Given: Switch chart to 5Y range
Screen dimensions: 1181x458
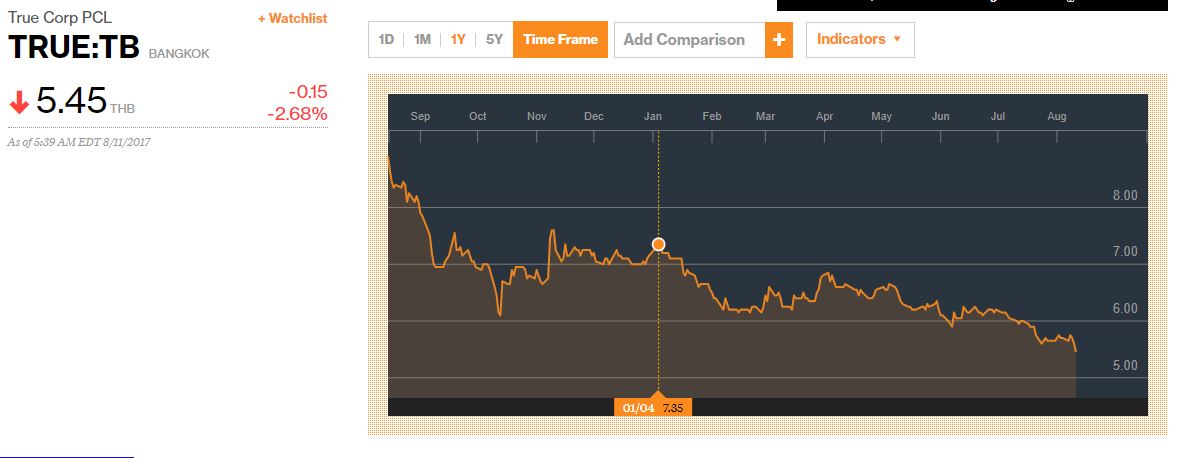Looking at the screenshot, I should coord(494,40).
